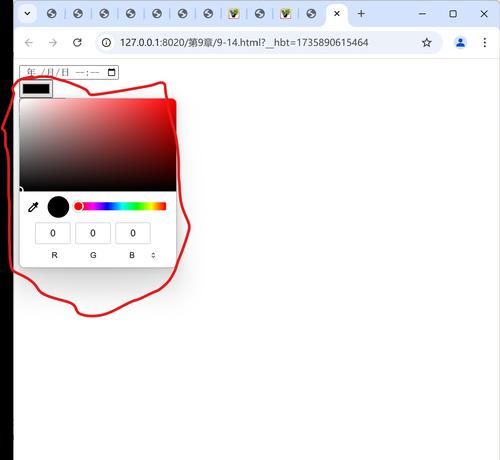The height and width of the screenshot is (460, 500).
Task: Expand the tab search dropdown chevron
Action: [x=27, y=14]
